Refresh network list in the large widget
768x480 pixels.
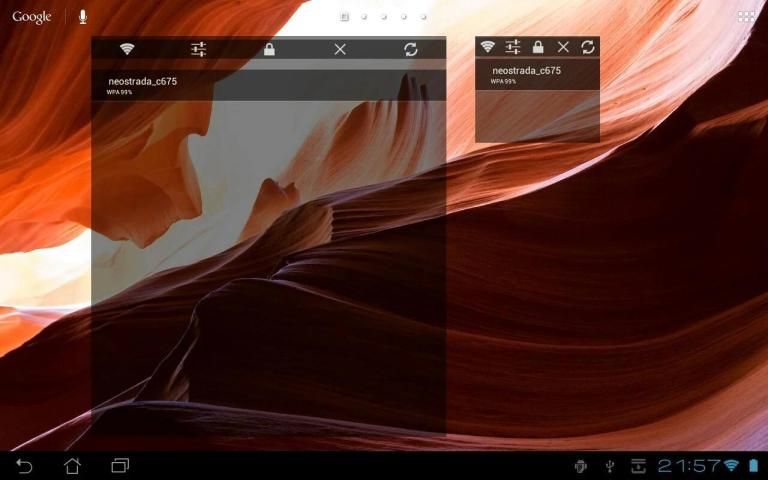pyautogui.click(x=410, y=49)
